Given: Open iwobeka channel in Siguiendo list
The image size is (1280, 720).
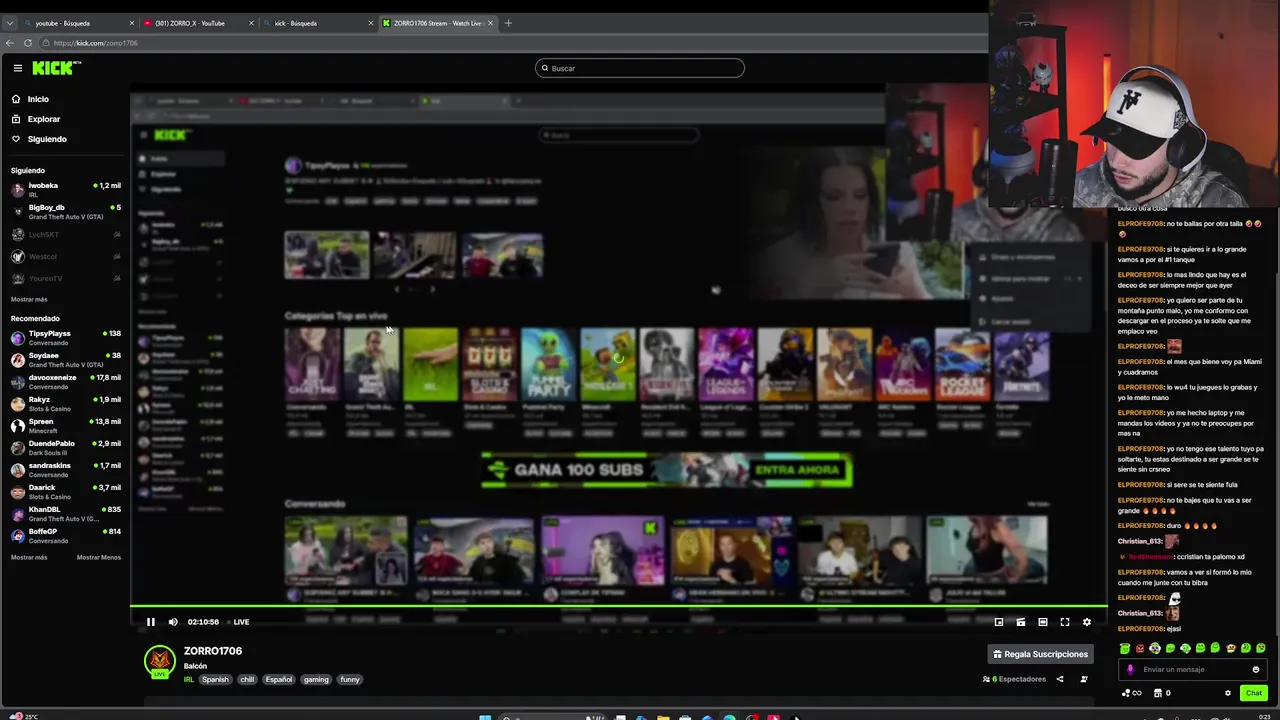Looking at the screenshot, I should click(65, 190).
